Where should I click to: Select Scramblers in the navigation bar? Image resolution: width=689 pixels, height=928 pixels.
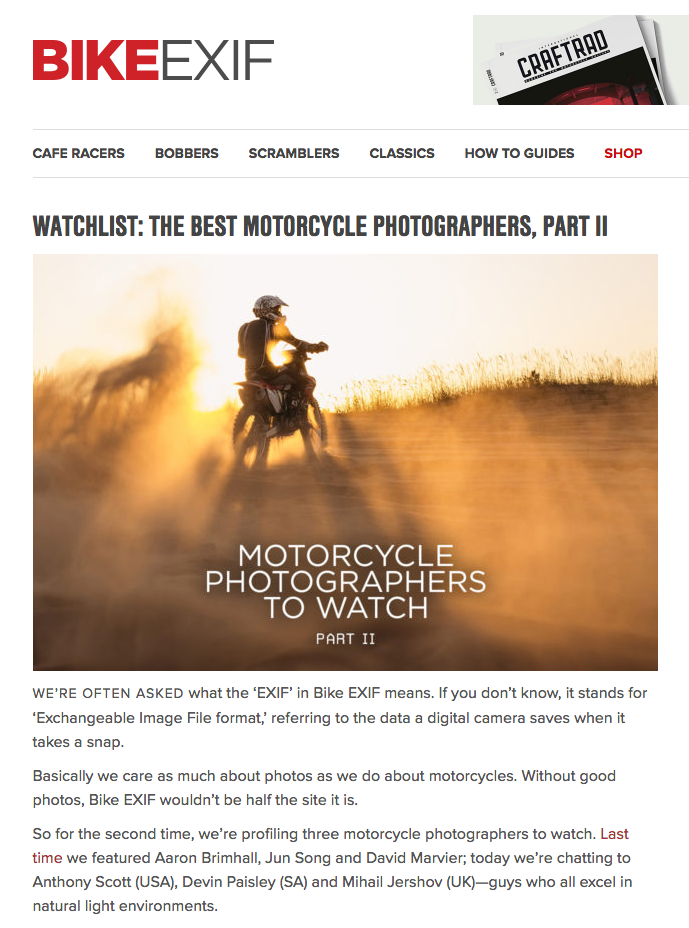(x=294, y=153)
